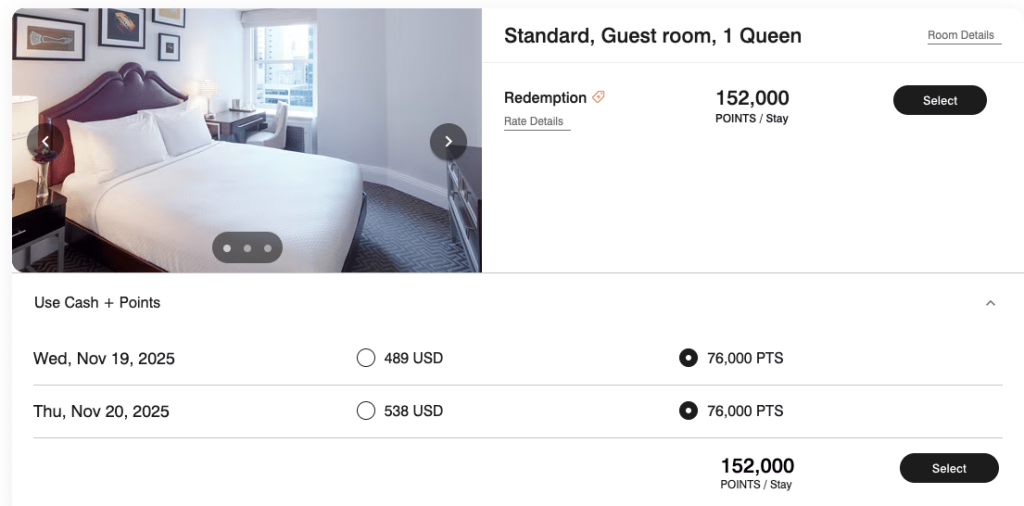Choose 538 USD for Thu, Nov 20
1024x506 pixels.
click(x=366, y=411)
